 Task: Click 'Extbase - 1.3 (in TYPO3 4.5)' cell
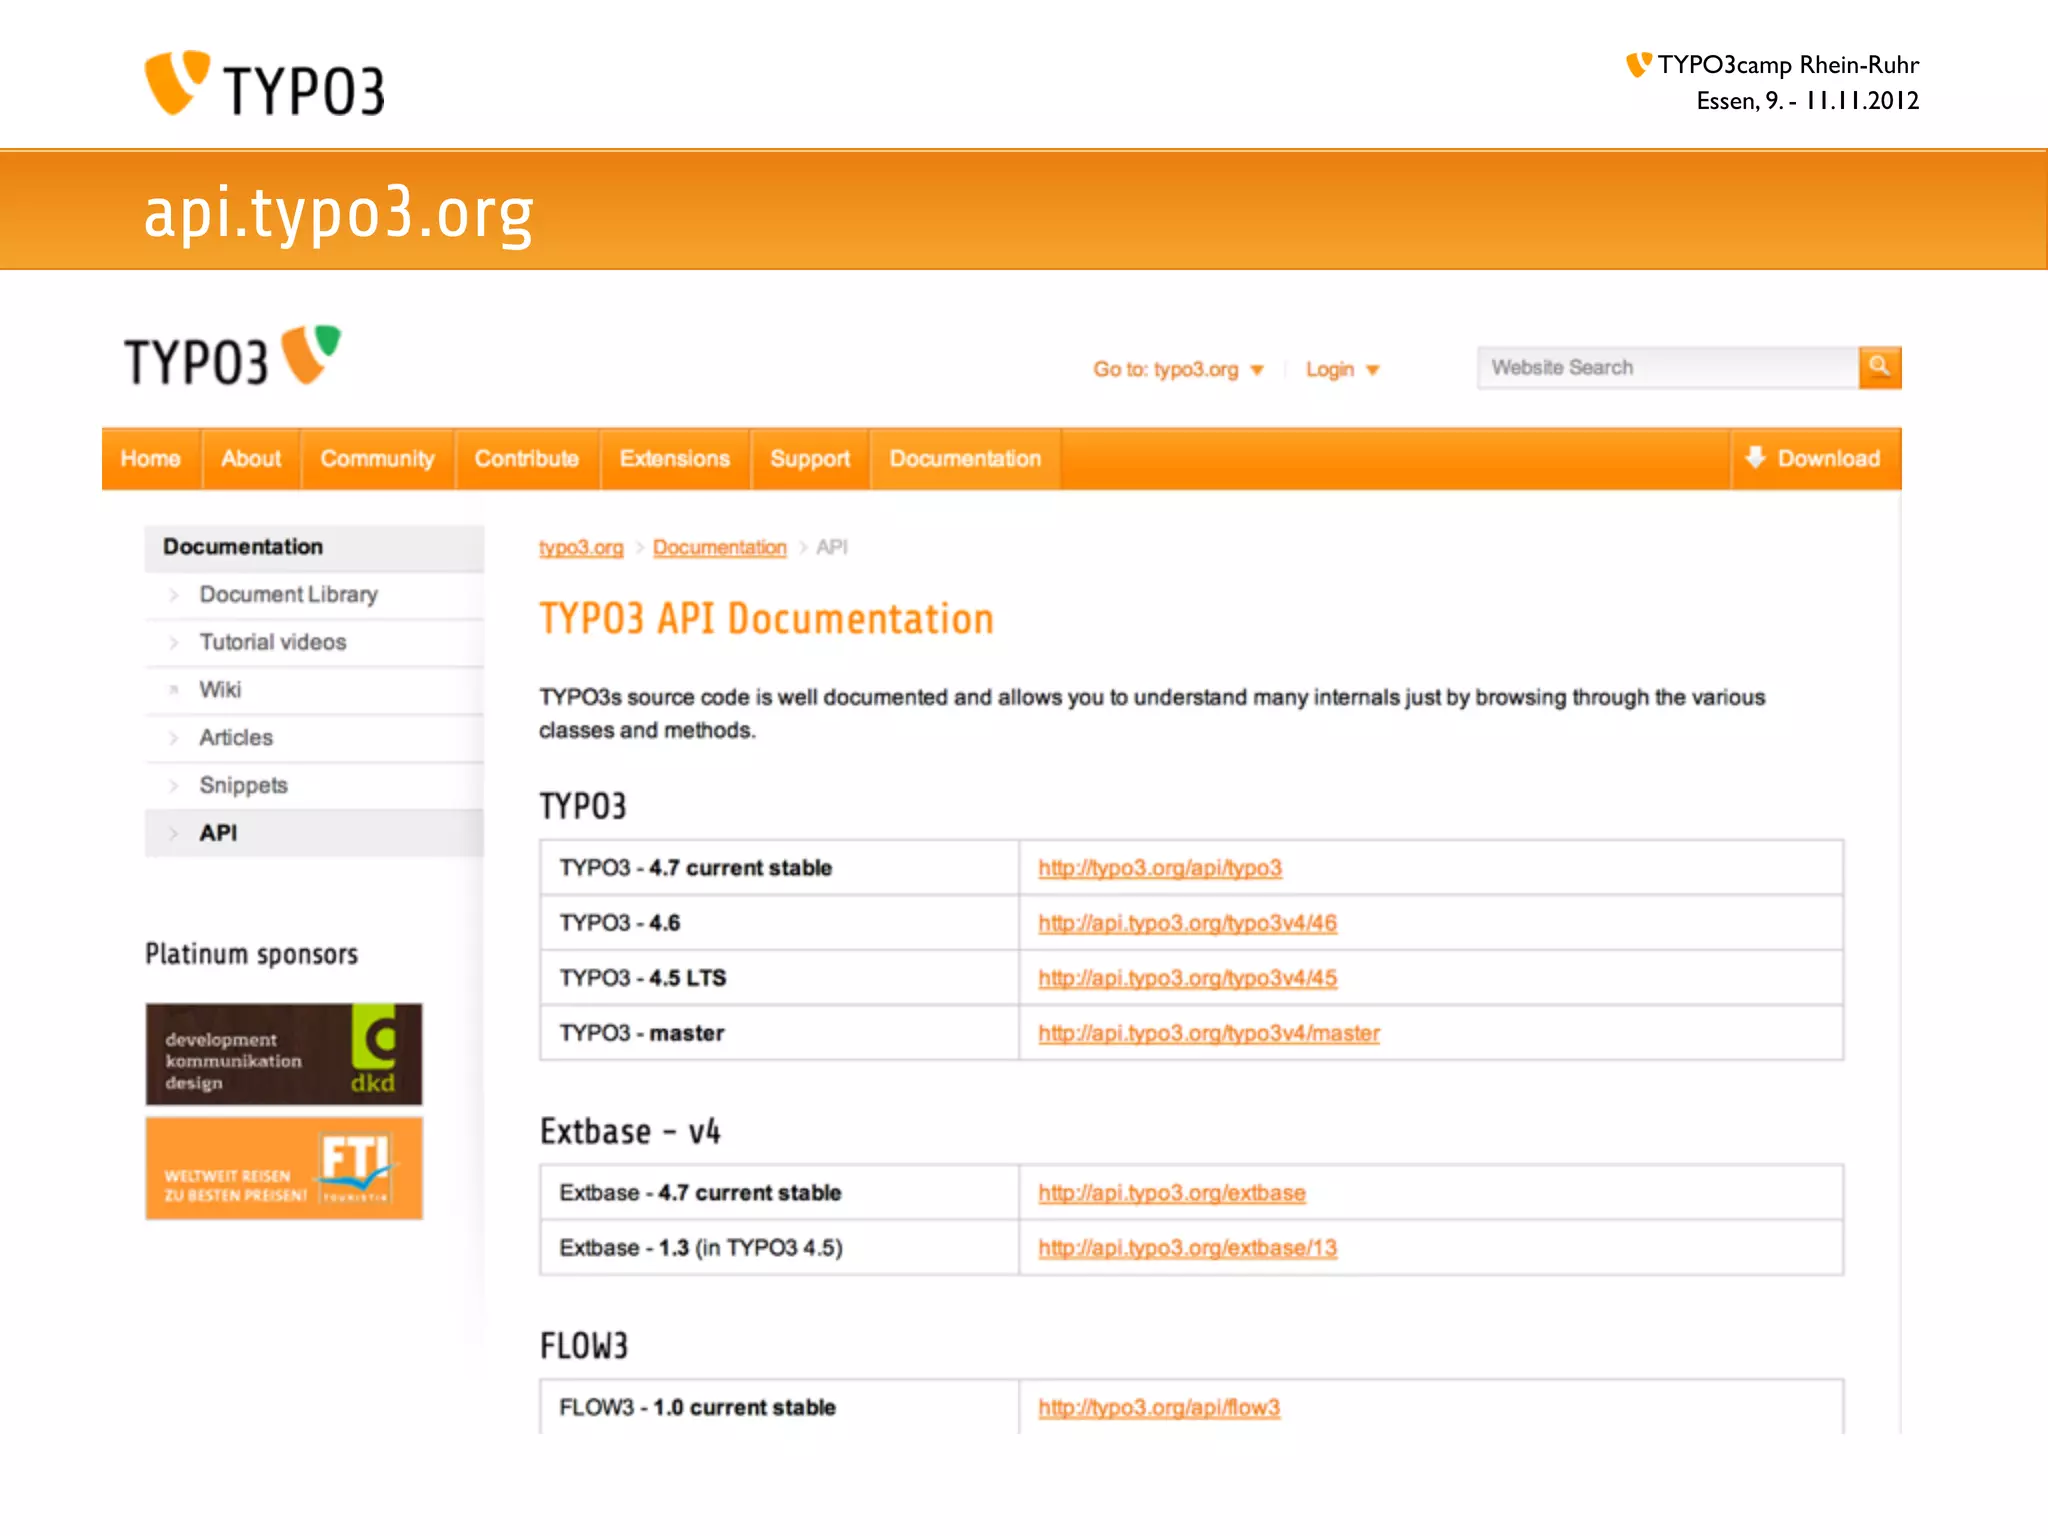780,1248
